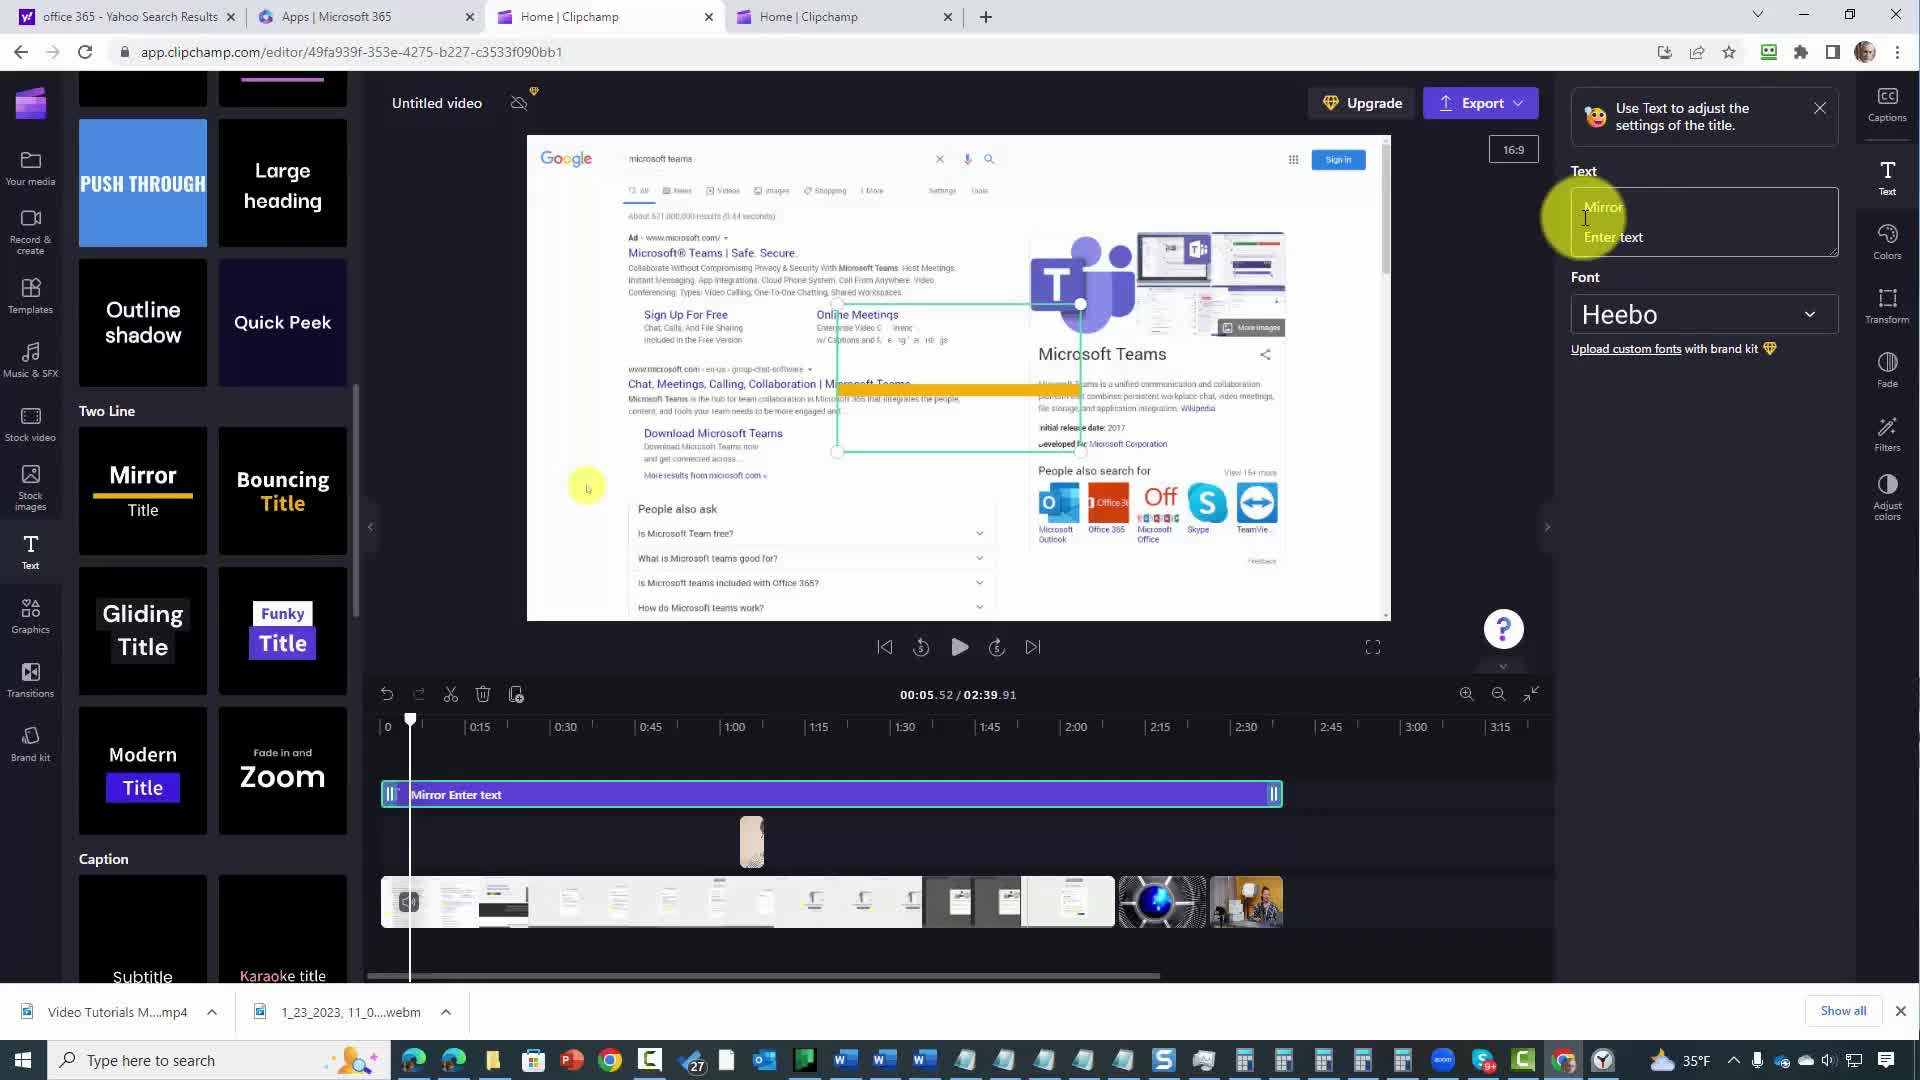The image size is (1920, 1080).
Task: Open the Templates sidebar panel
Action: pos(30,296)
